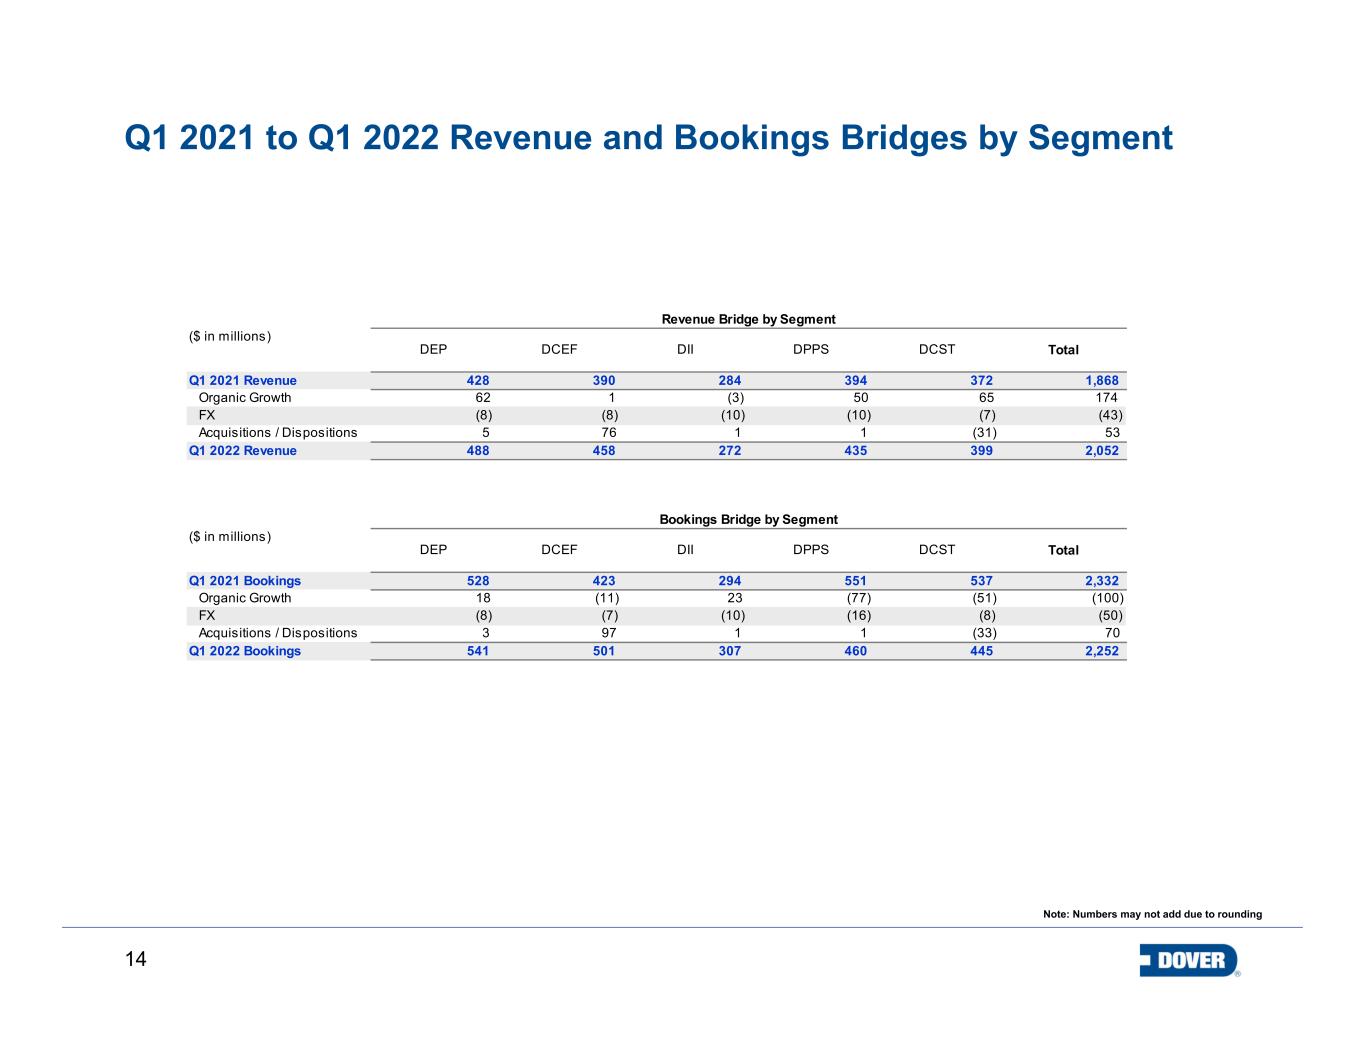Click the FX label in bookings table

[x=207, y=615]
